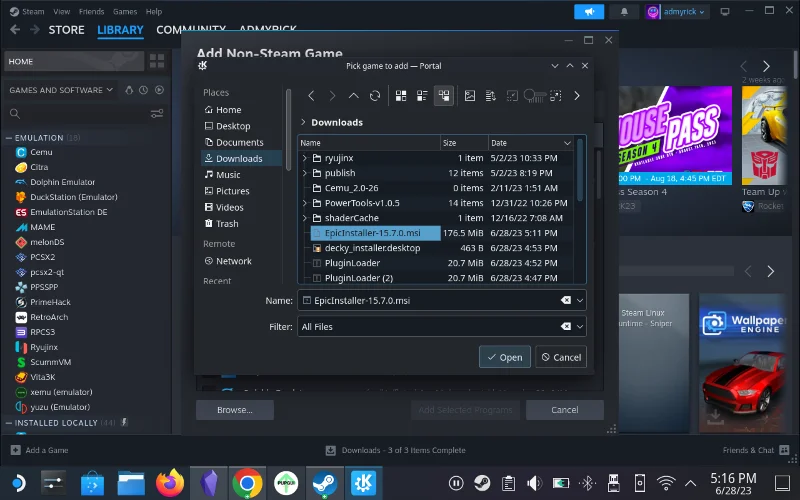Collapse the EMULATION category

pyautogui.click(x=9, y=138)
